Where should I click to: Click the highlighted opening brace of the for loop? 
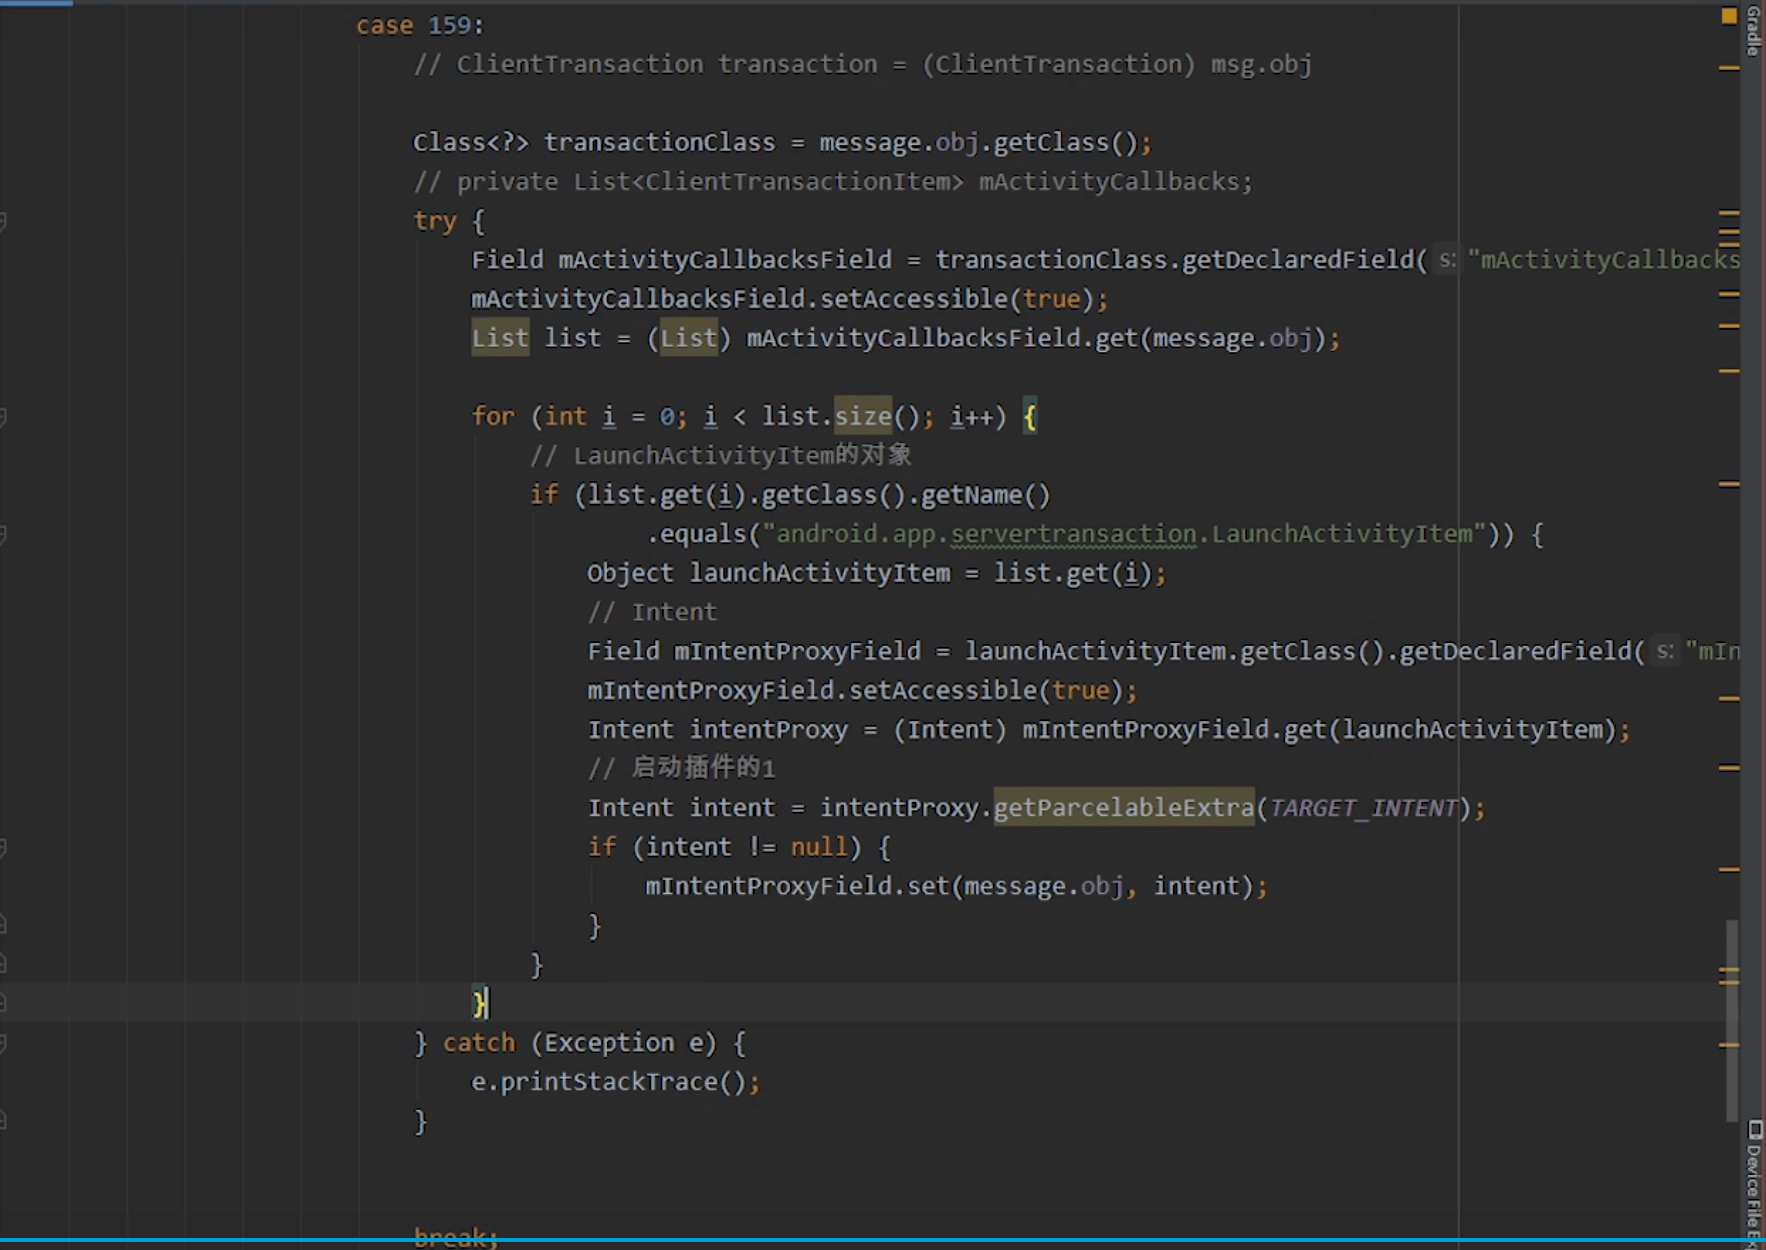tap(1030, 416)
